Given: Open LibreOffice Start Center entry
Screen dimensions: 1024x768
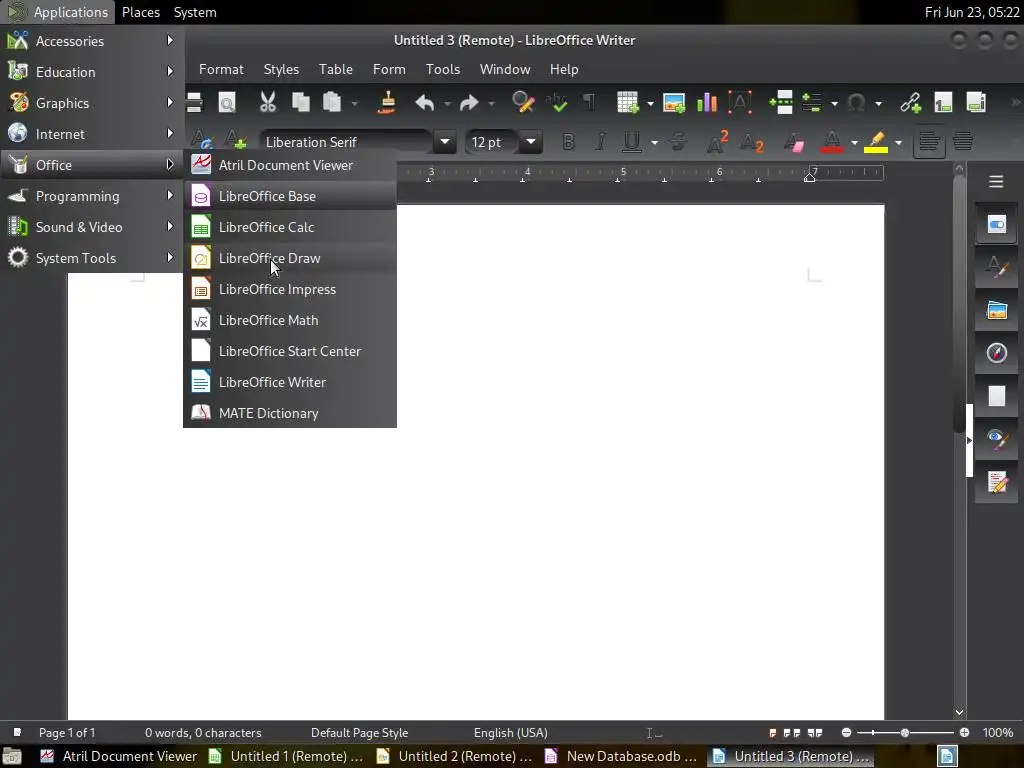Looking at the screenshot, I should [290, 351].
